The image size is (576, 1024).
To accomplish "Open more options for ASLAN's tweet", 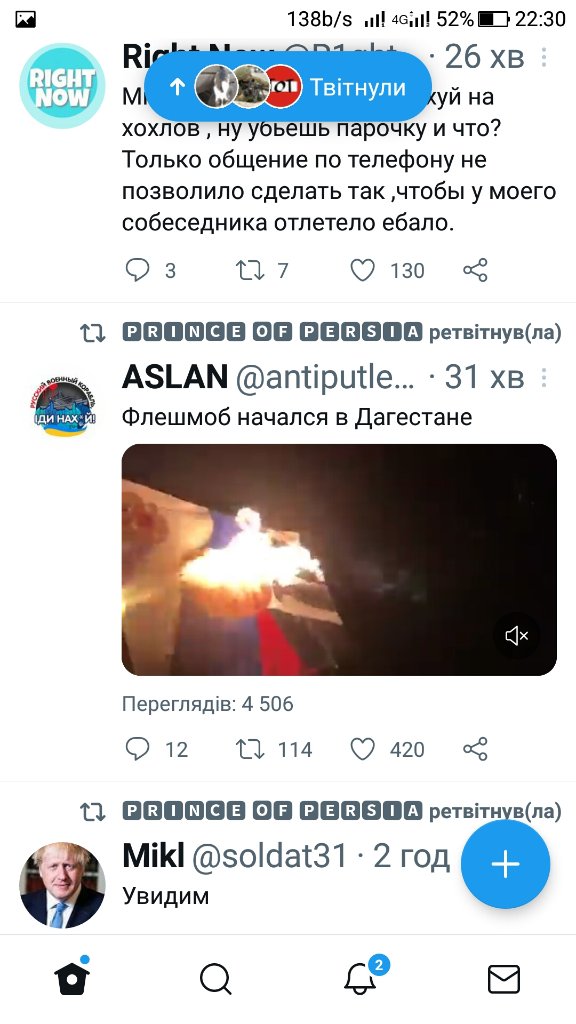I will [x=543, y=377].
